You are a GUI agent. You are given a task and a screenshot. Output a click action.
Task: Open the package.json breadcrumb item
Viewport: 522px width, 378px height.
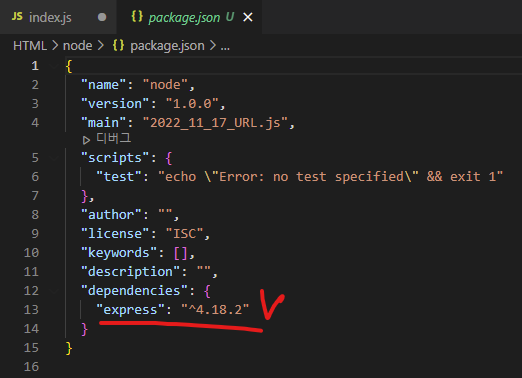click(167, 46)
